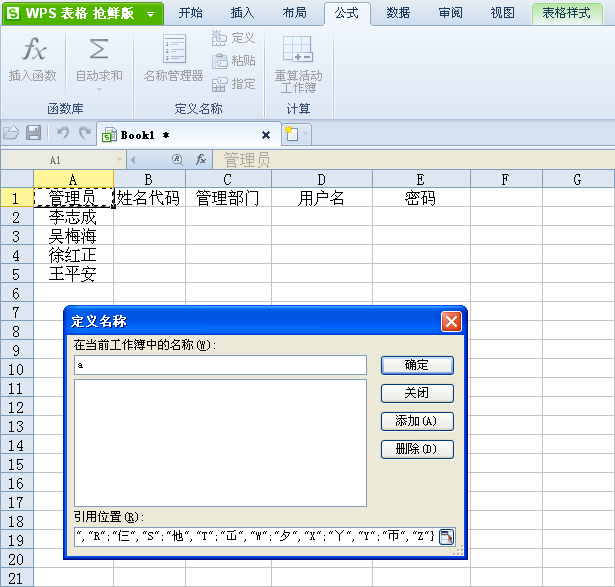
Task: Click the open folder icon in quick toolbar
Action: pyautogui.click(x=12, y=133)
